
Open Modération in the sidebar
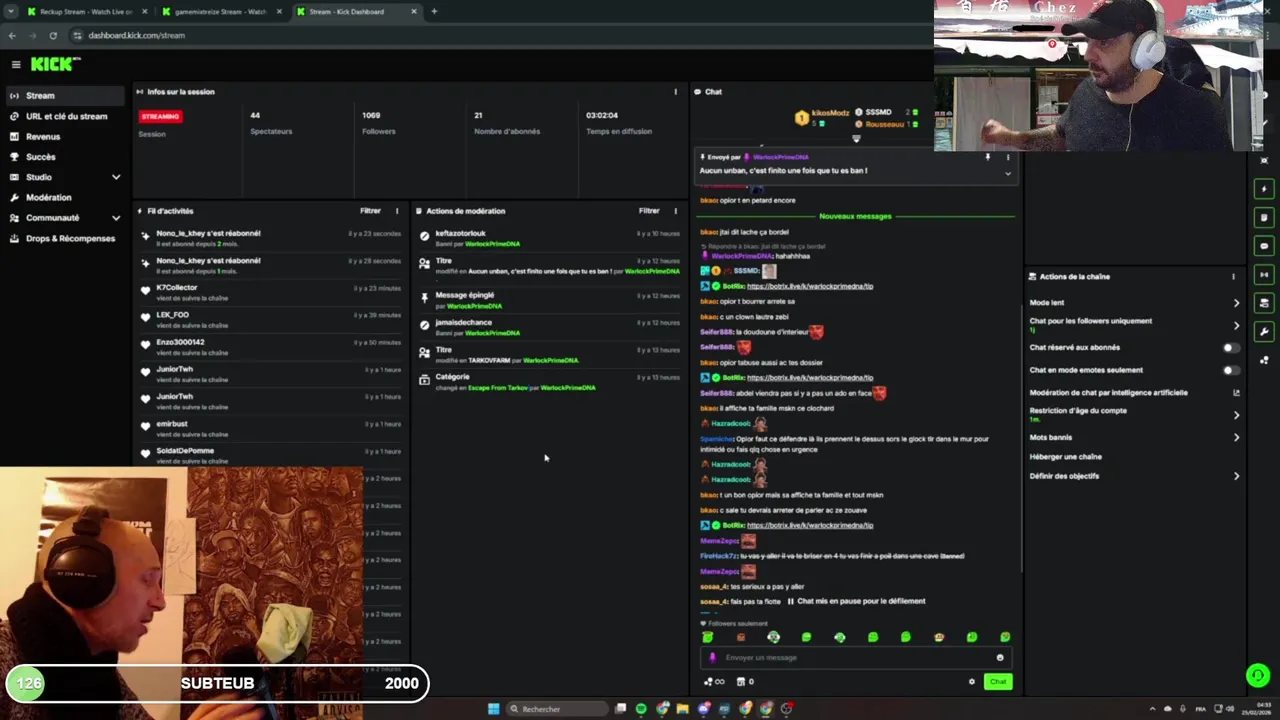point(64,198)
